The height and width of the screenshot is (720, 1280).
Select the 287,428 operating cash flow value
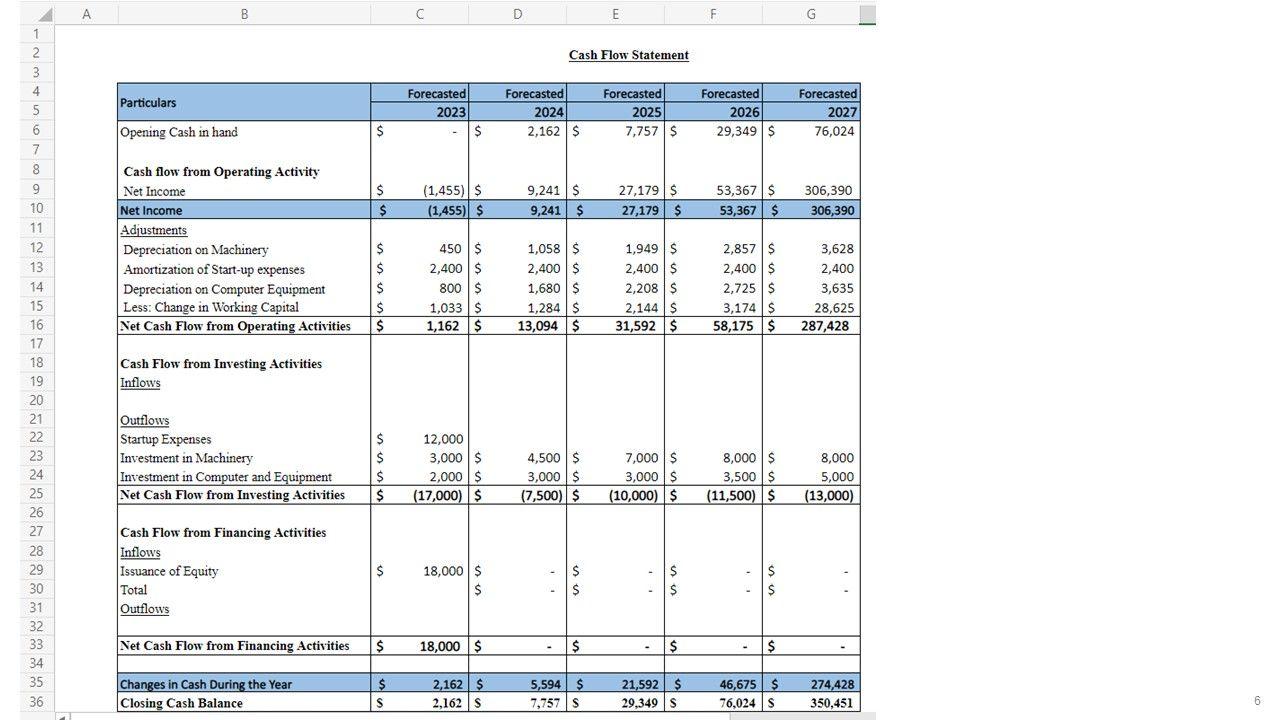click(x=824, y=326)
